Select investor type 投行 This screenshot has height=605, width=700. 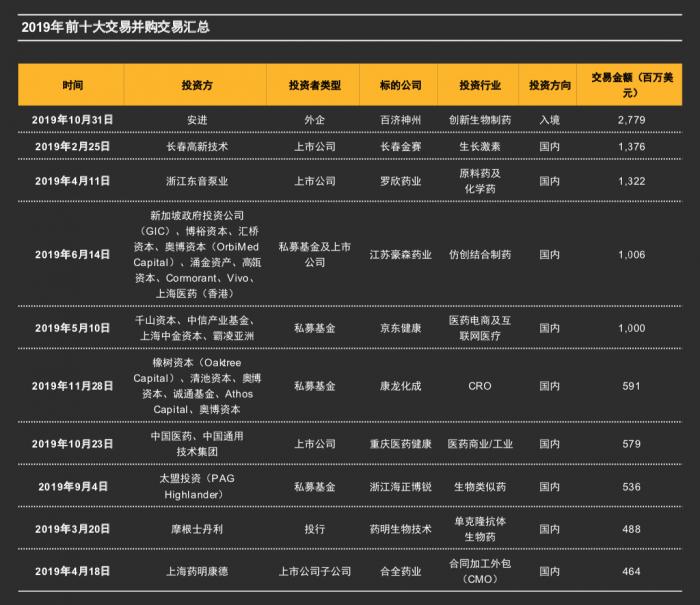[x=315, y=529]
